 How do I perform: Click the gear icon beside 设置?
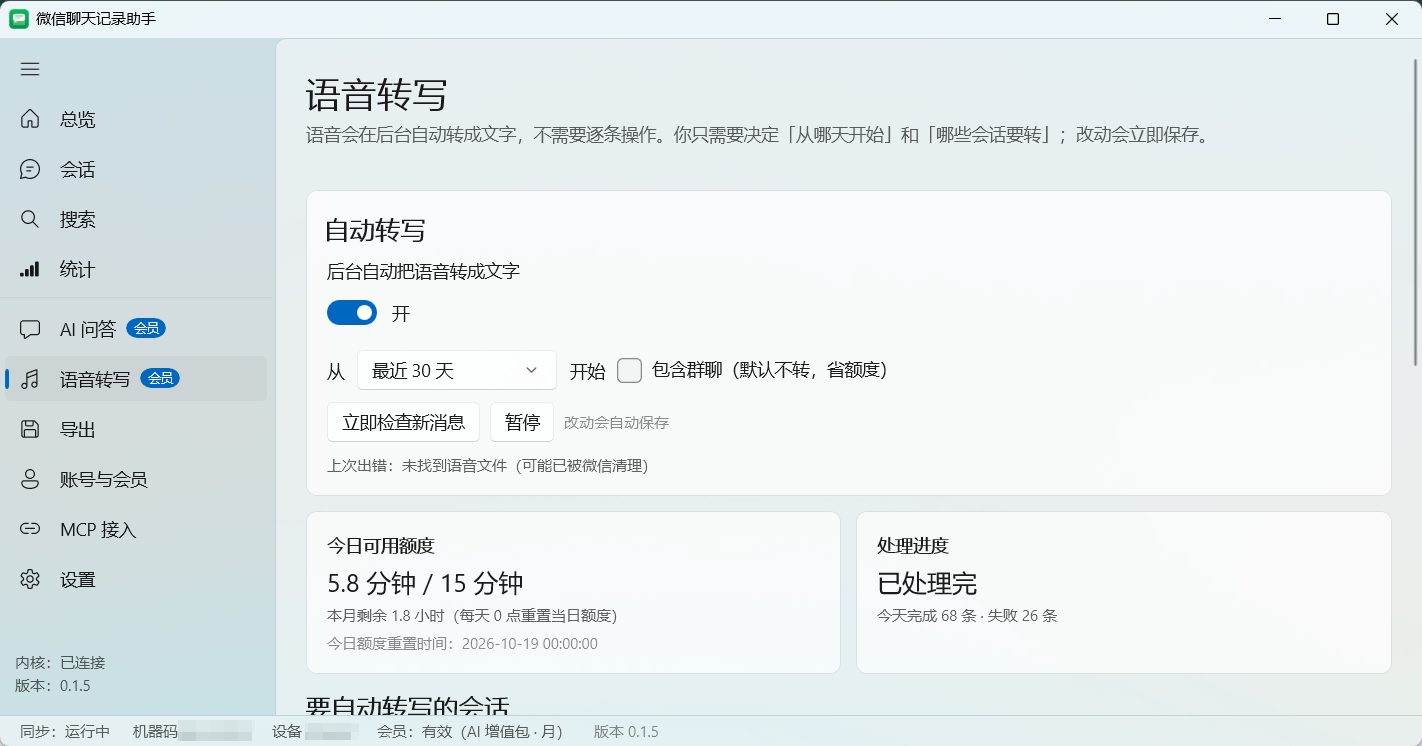pos(30,579)
